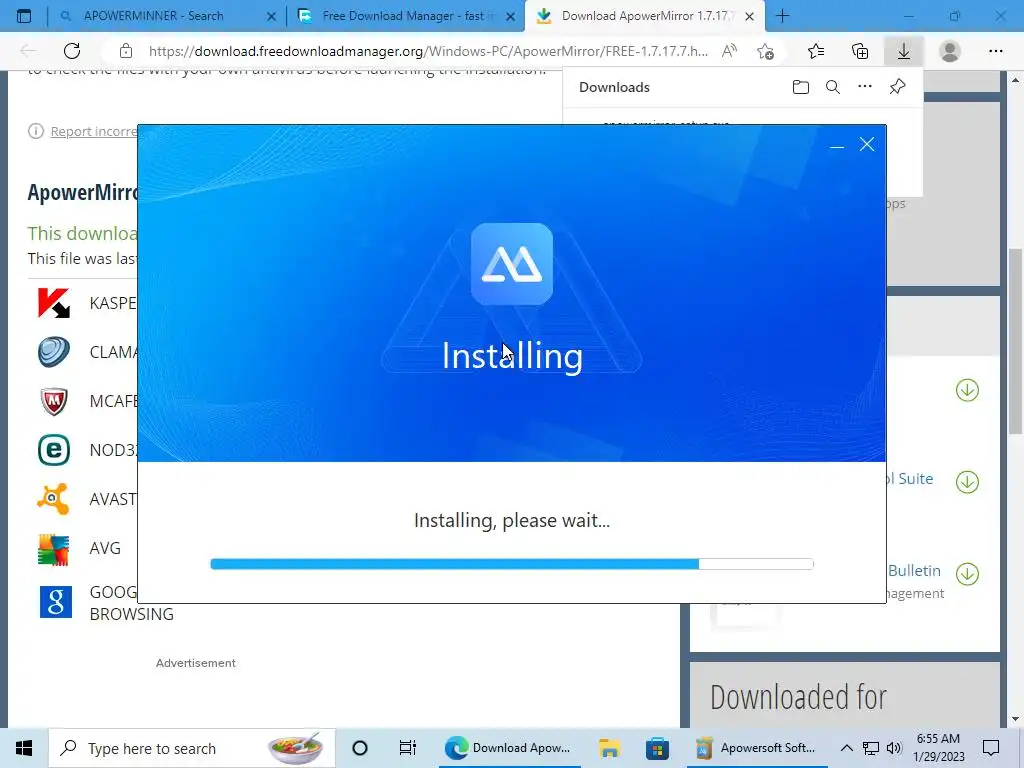Open downloads folder from Downloads panel
The width and height of the screenshot is (1024, 768).
pos(801,87)
